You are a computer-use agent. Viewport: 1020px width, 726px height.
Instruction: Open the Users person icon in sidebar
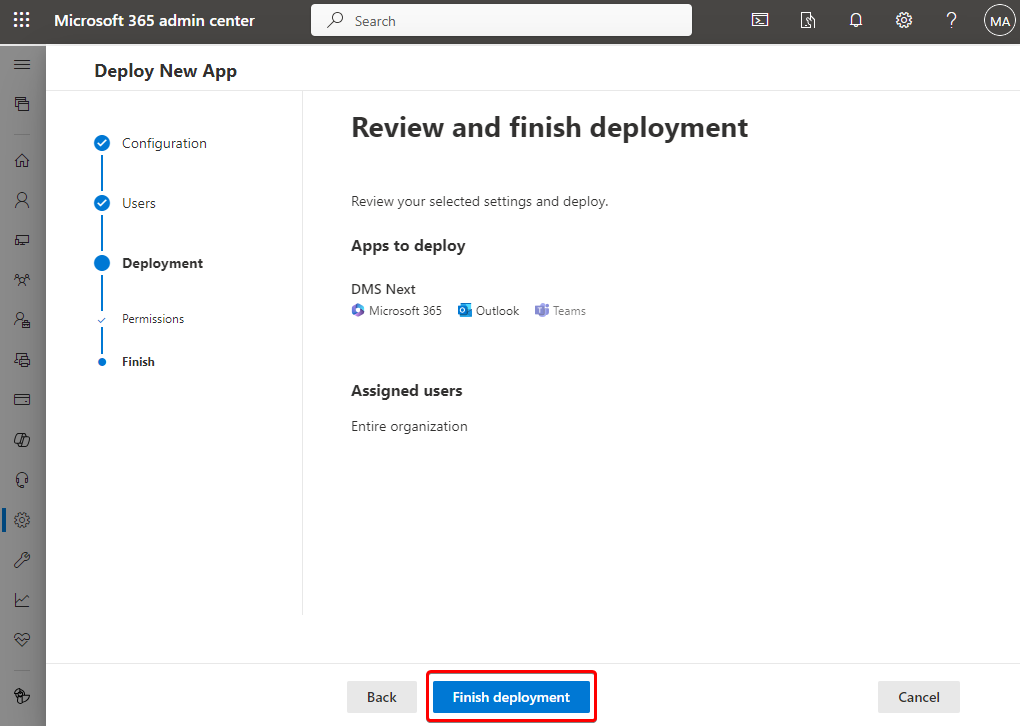pos(22,200)
